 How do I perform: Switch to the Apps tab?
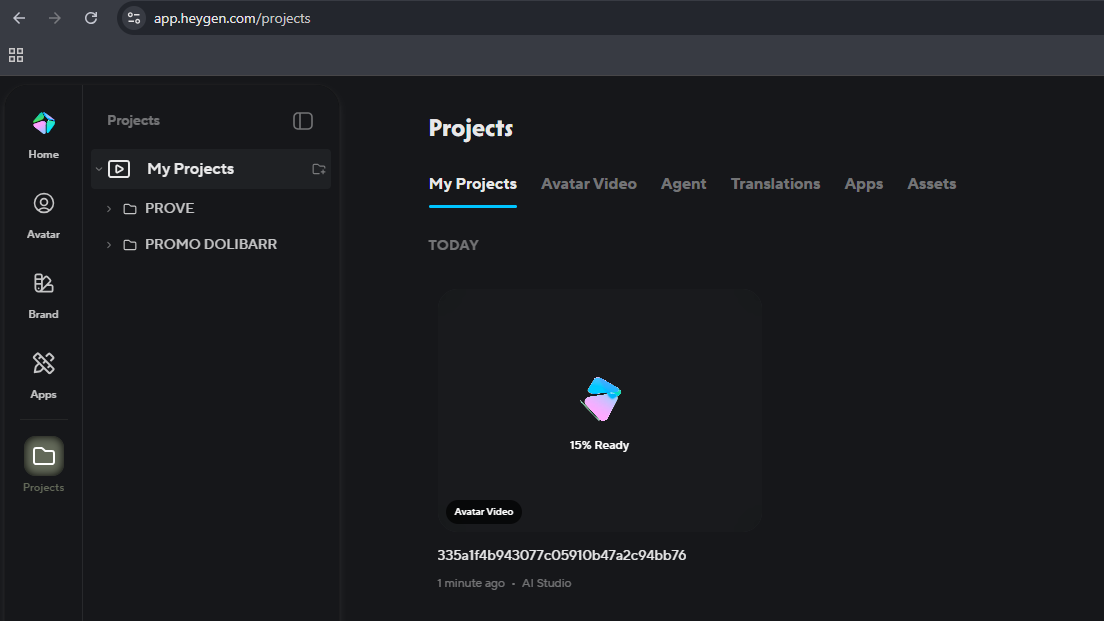(x=864, y=184)
